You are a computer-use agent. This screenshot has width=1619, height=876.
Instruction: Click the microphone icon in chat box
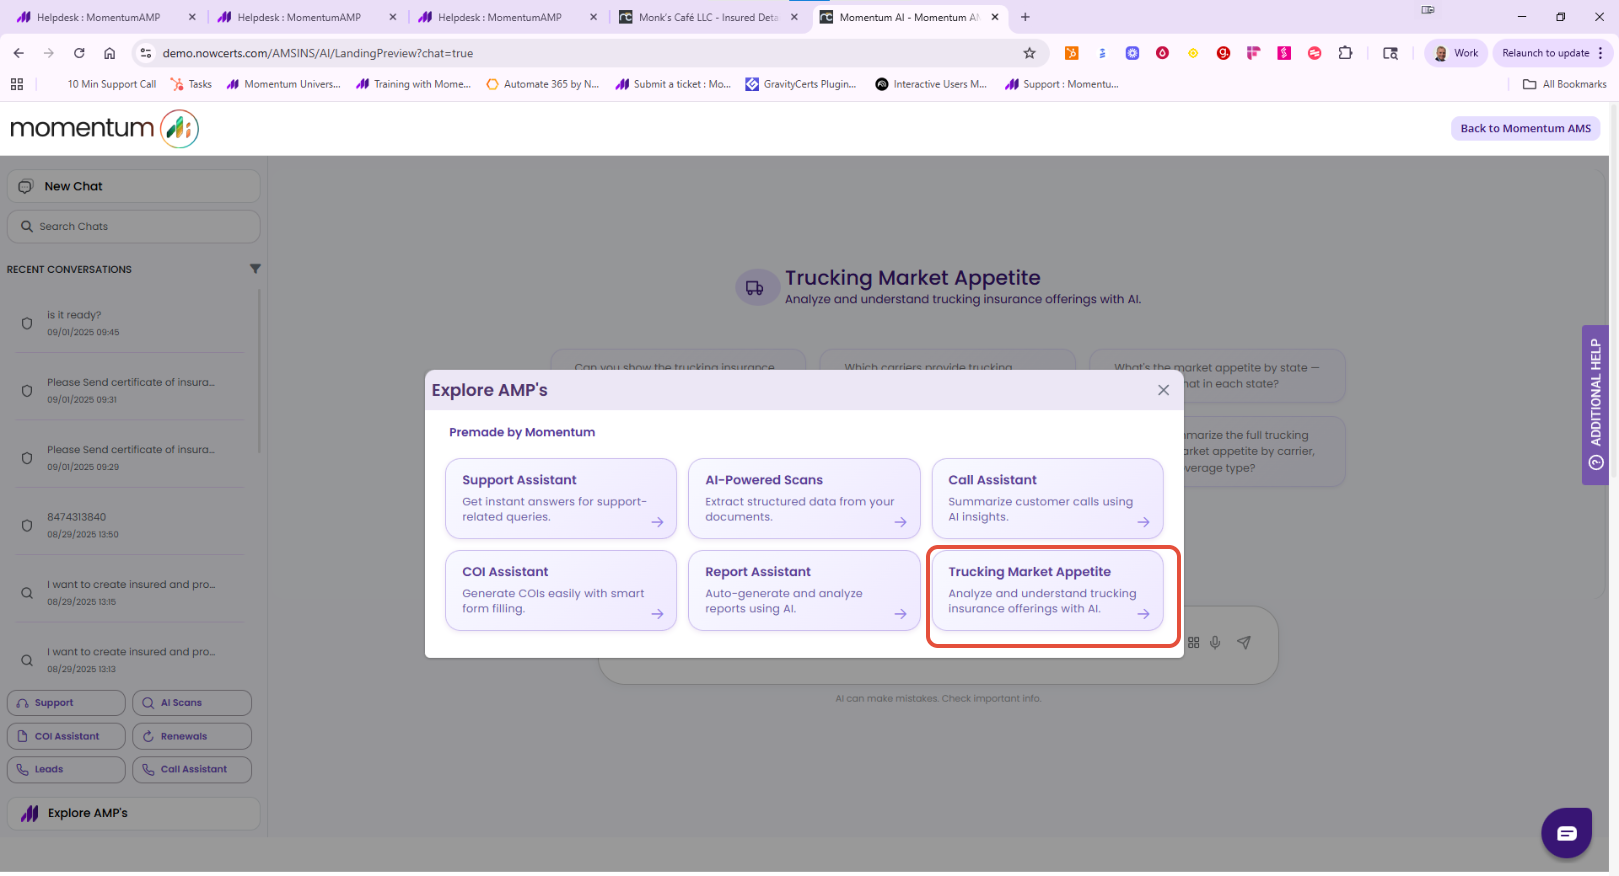point(1215,642)
